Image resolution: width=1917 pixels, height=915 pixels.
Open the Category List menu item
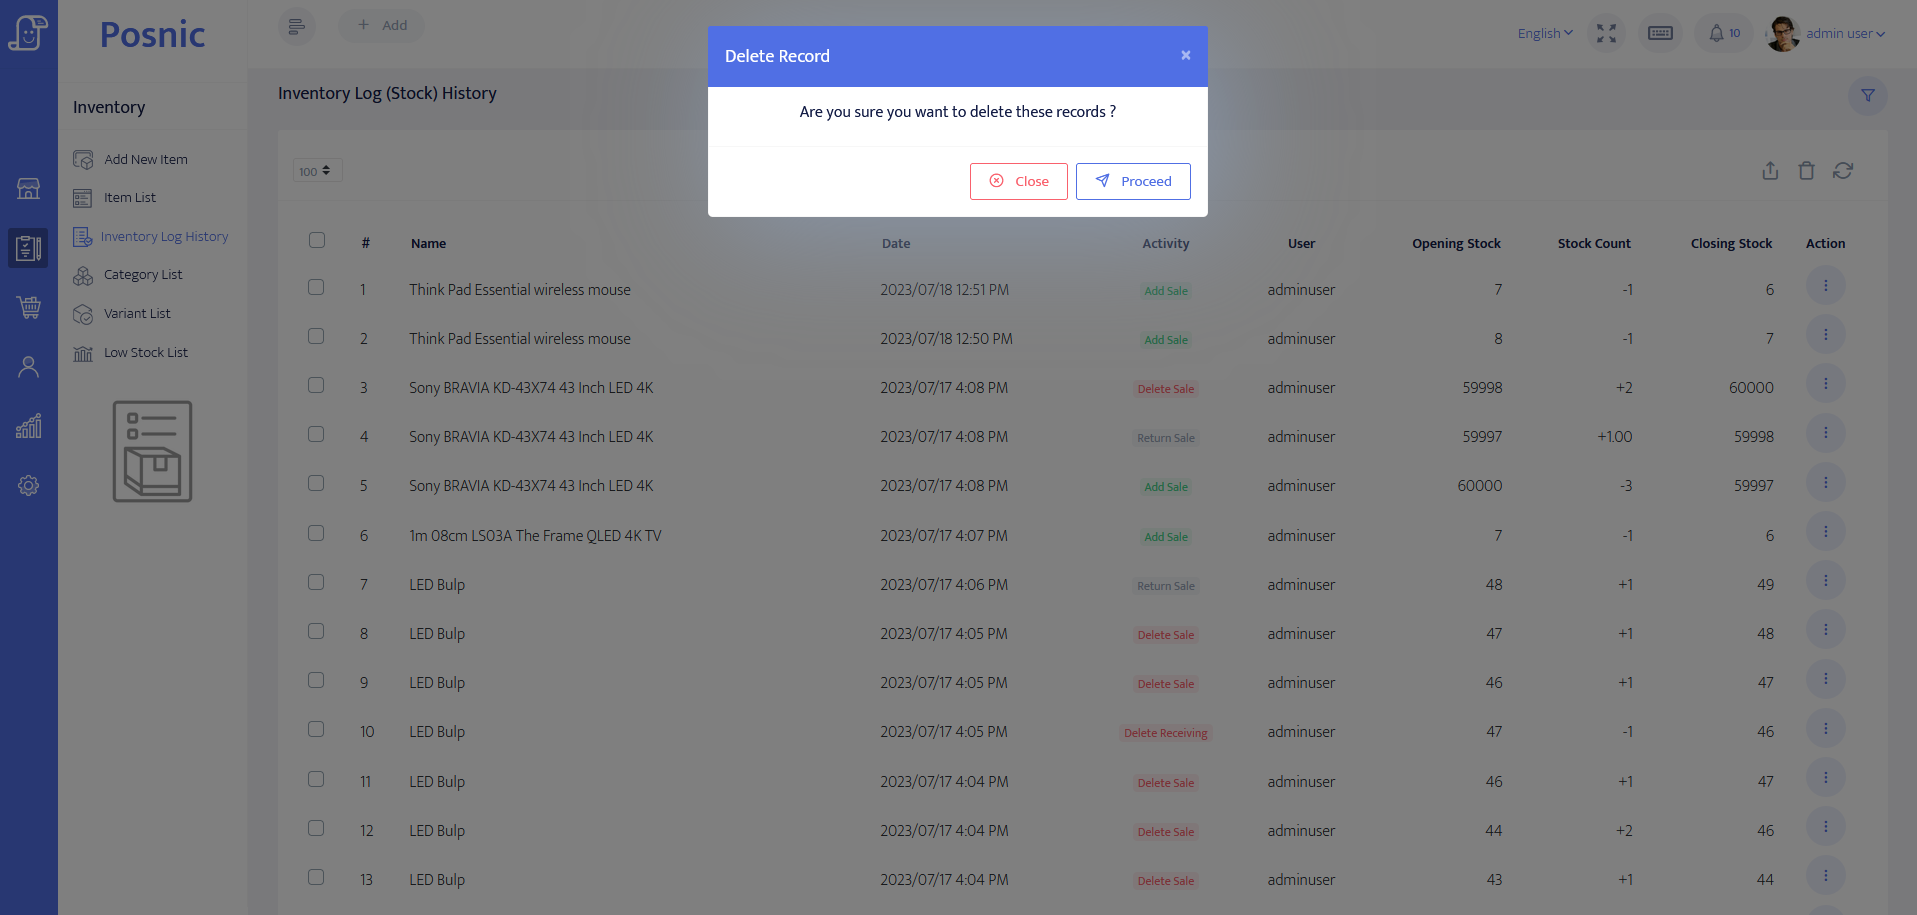coord(142,275)
